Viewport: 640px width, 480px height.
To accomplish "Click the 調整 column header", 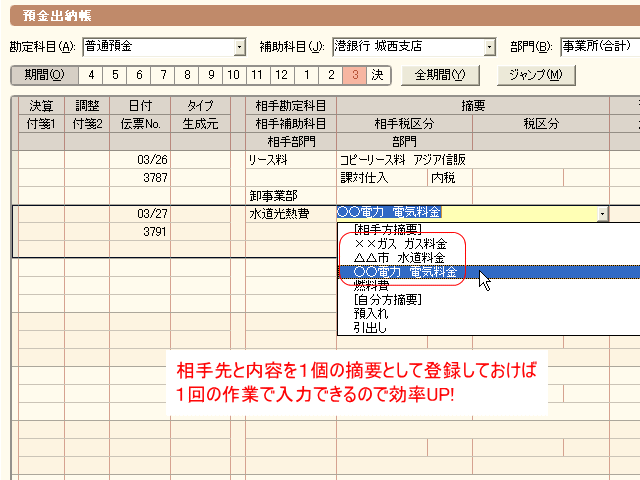I will pos(87,106).
